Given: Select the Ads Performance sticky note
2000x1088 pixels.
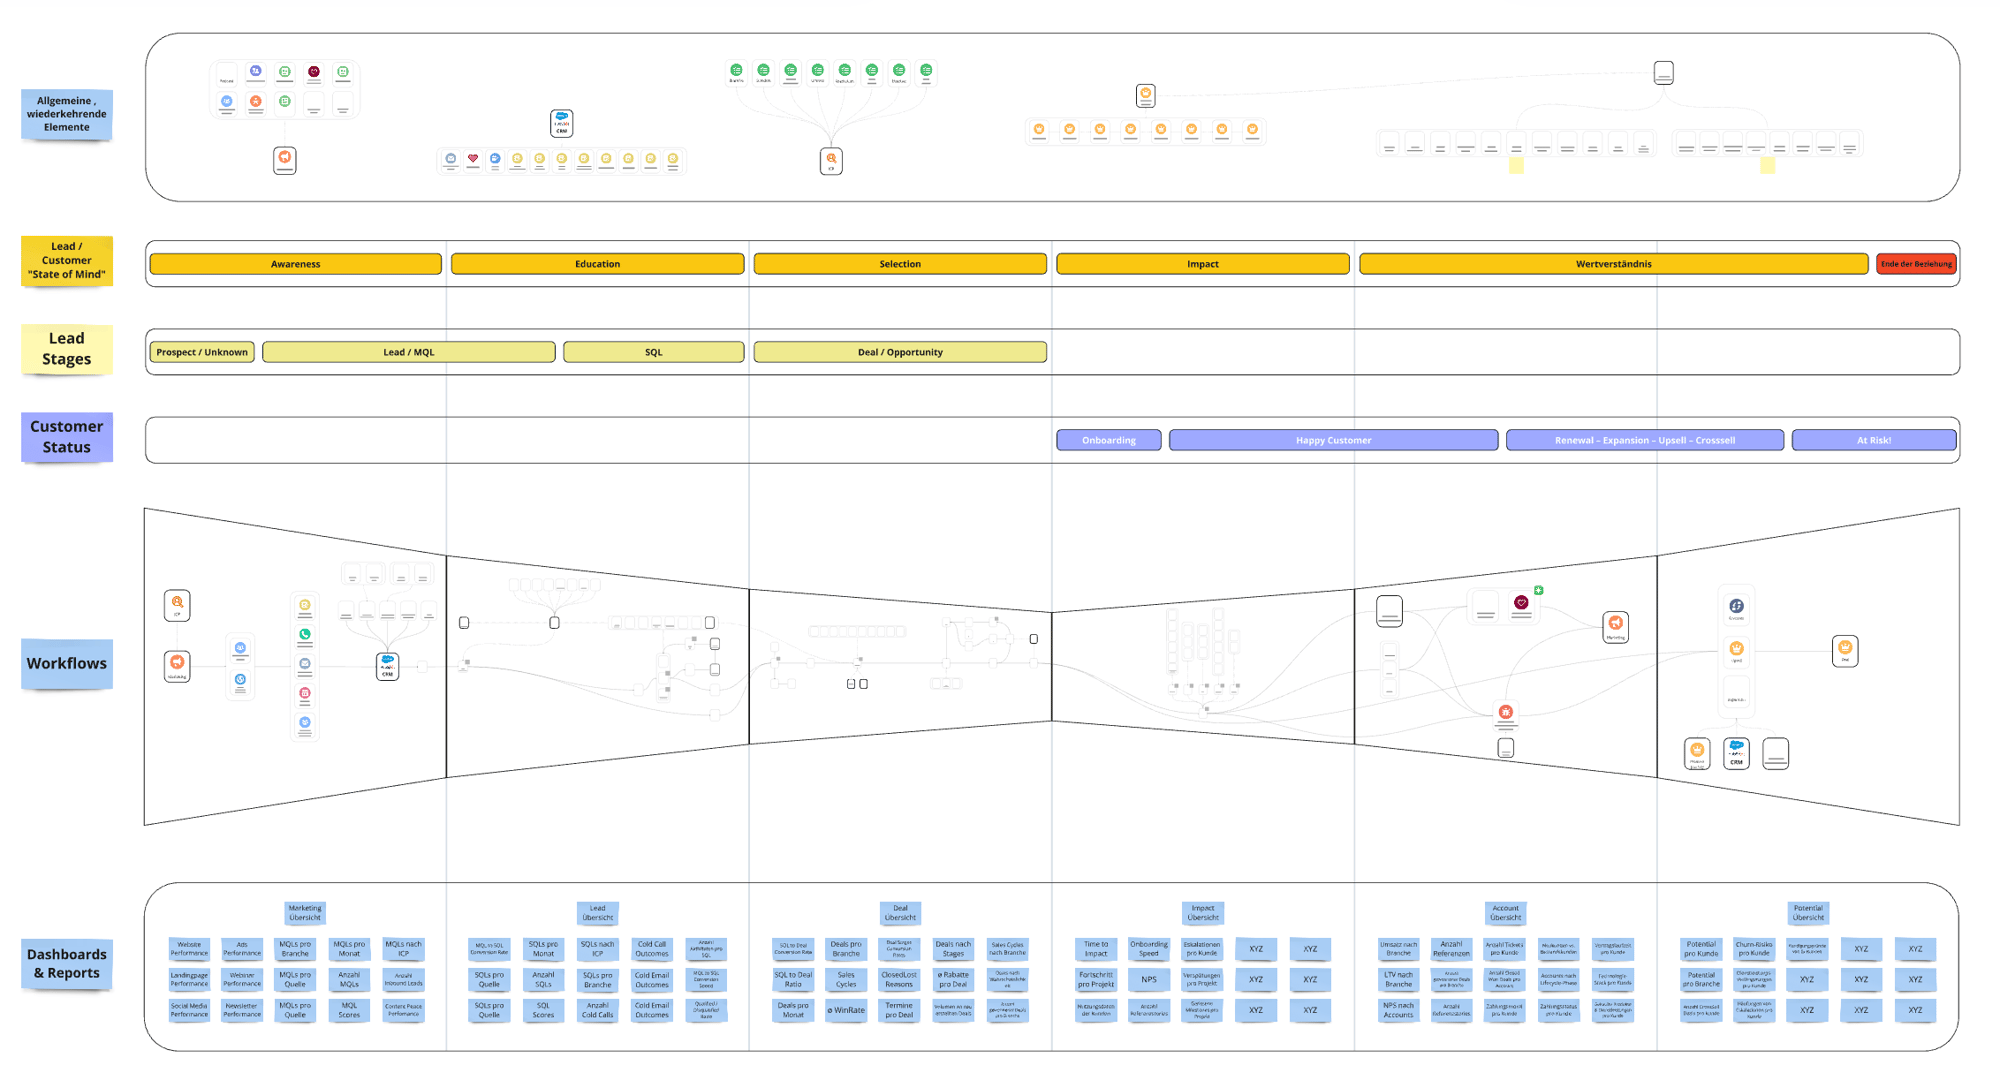Looking at the screenshot, I should (x=242, y=948).
